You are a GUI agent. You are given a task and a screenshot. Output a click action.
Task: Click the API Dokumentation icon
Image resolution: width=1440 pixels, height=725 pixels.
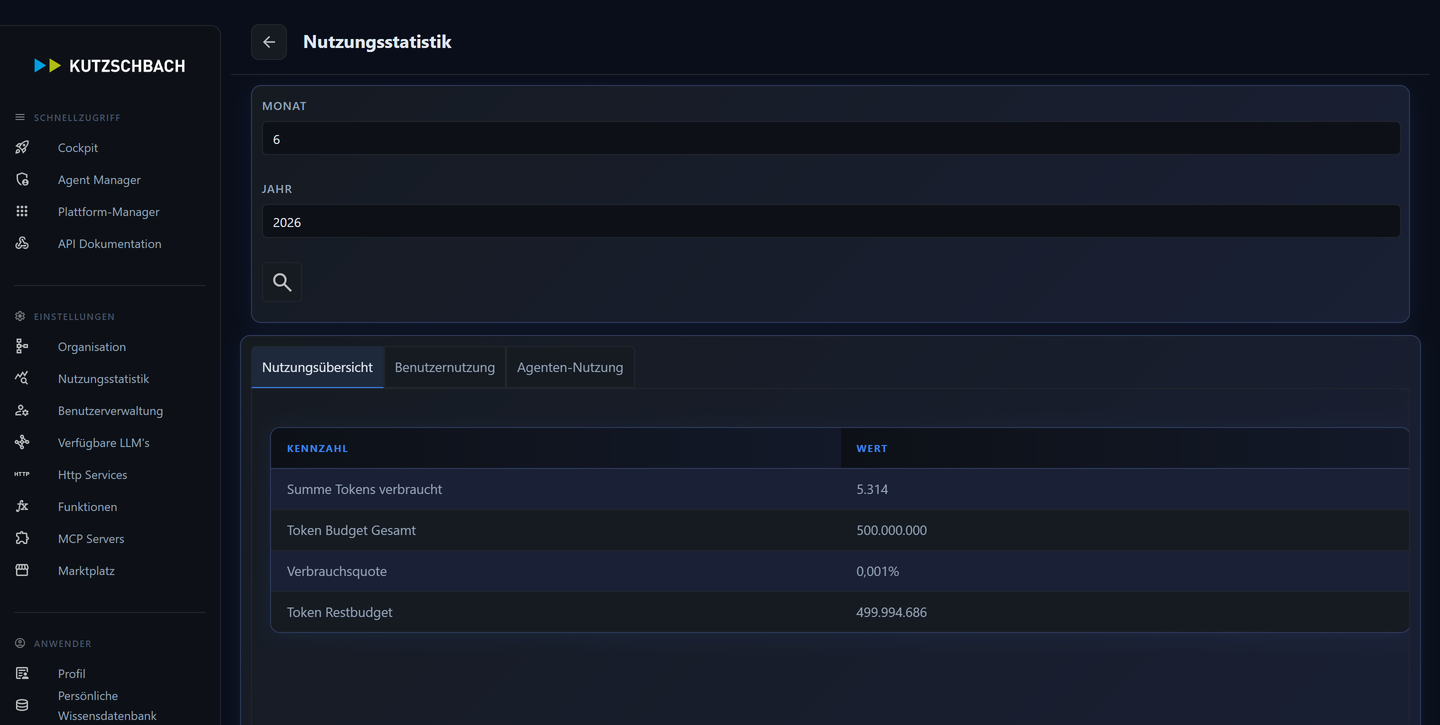(x=22, y=244)
